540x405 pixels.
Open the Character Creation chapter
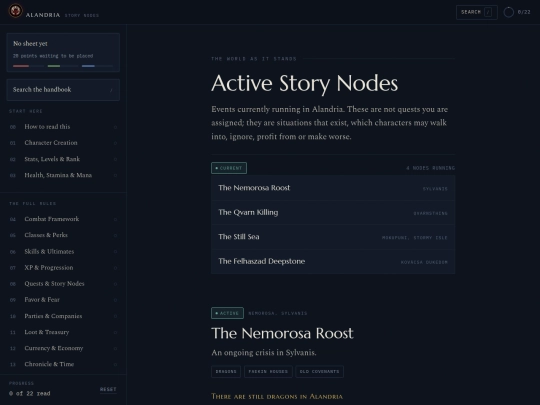pos(63,143)
